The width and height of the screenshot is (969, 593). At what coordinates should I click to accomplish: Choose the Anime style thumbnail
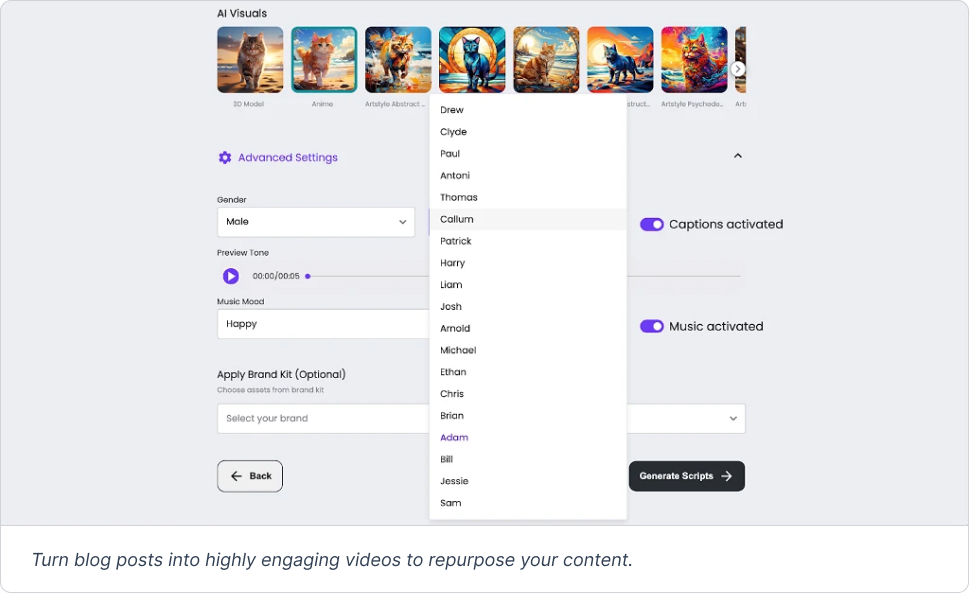coord(324,60)
